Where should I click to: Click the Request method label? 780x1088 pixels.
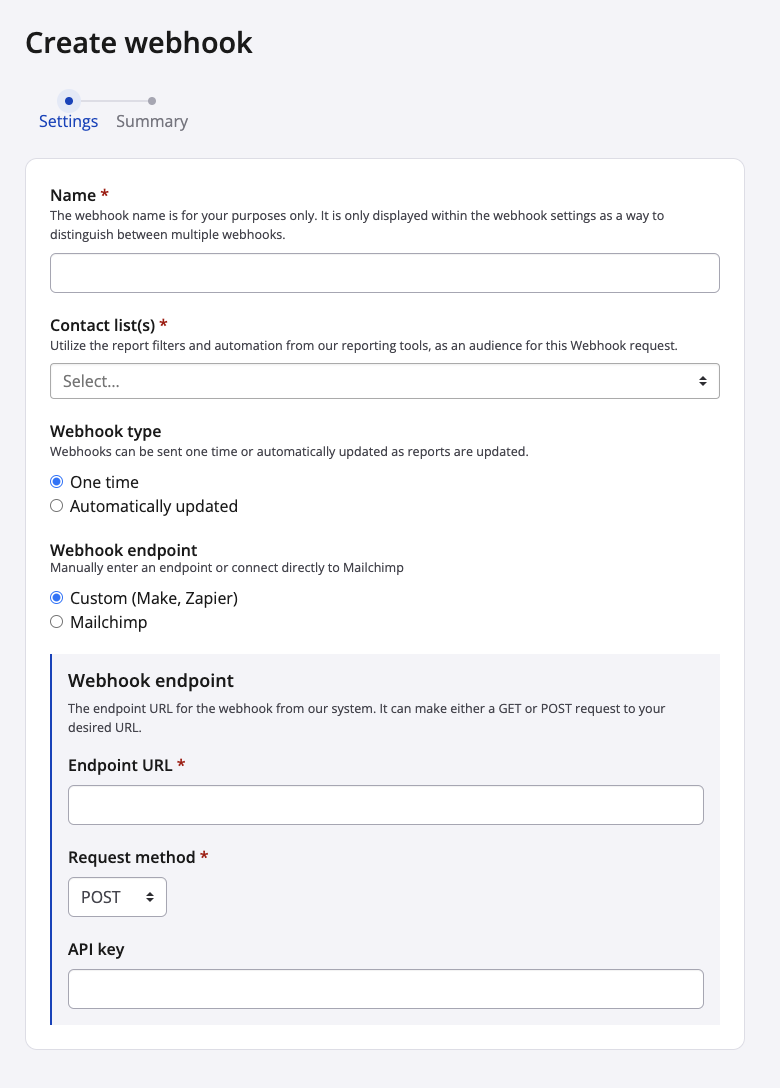[132, 857]
